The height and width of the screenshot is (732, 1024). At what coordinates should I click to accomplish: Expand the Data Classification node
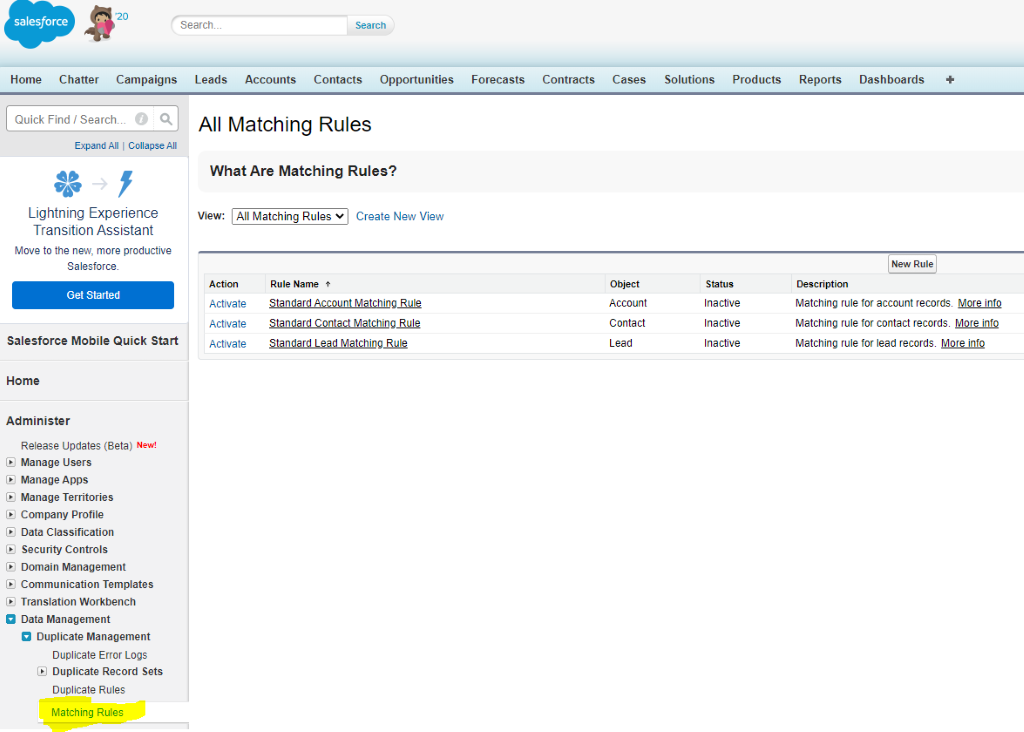pos(10,532)
